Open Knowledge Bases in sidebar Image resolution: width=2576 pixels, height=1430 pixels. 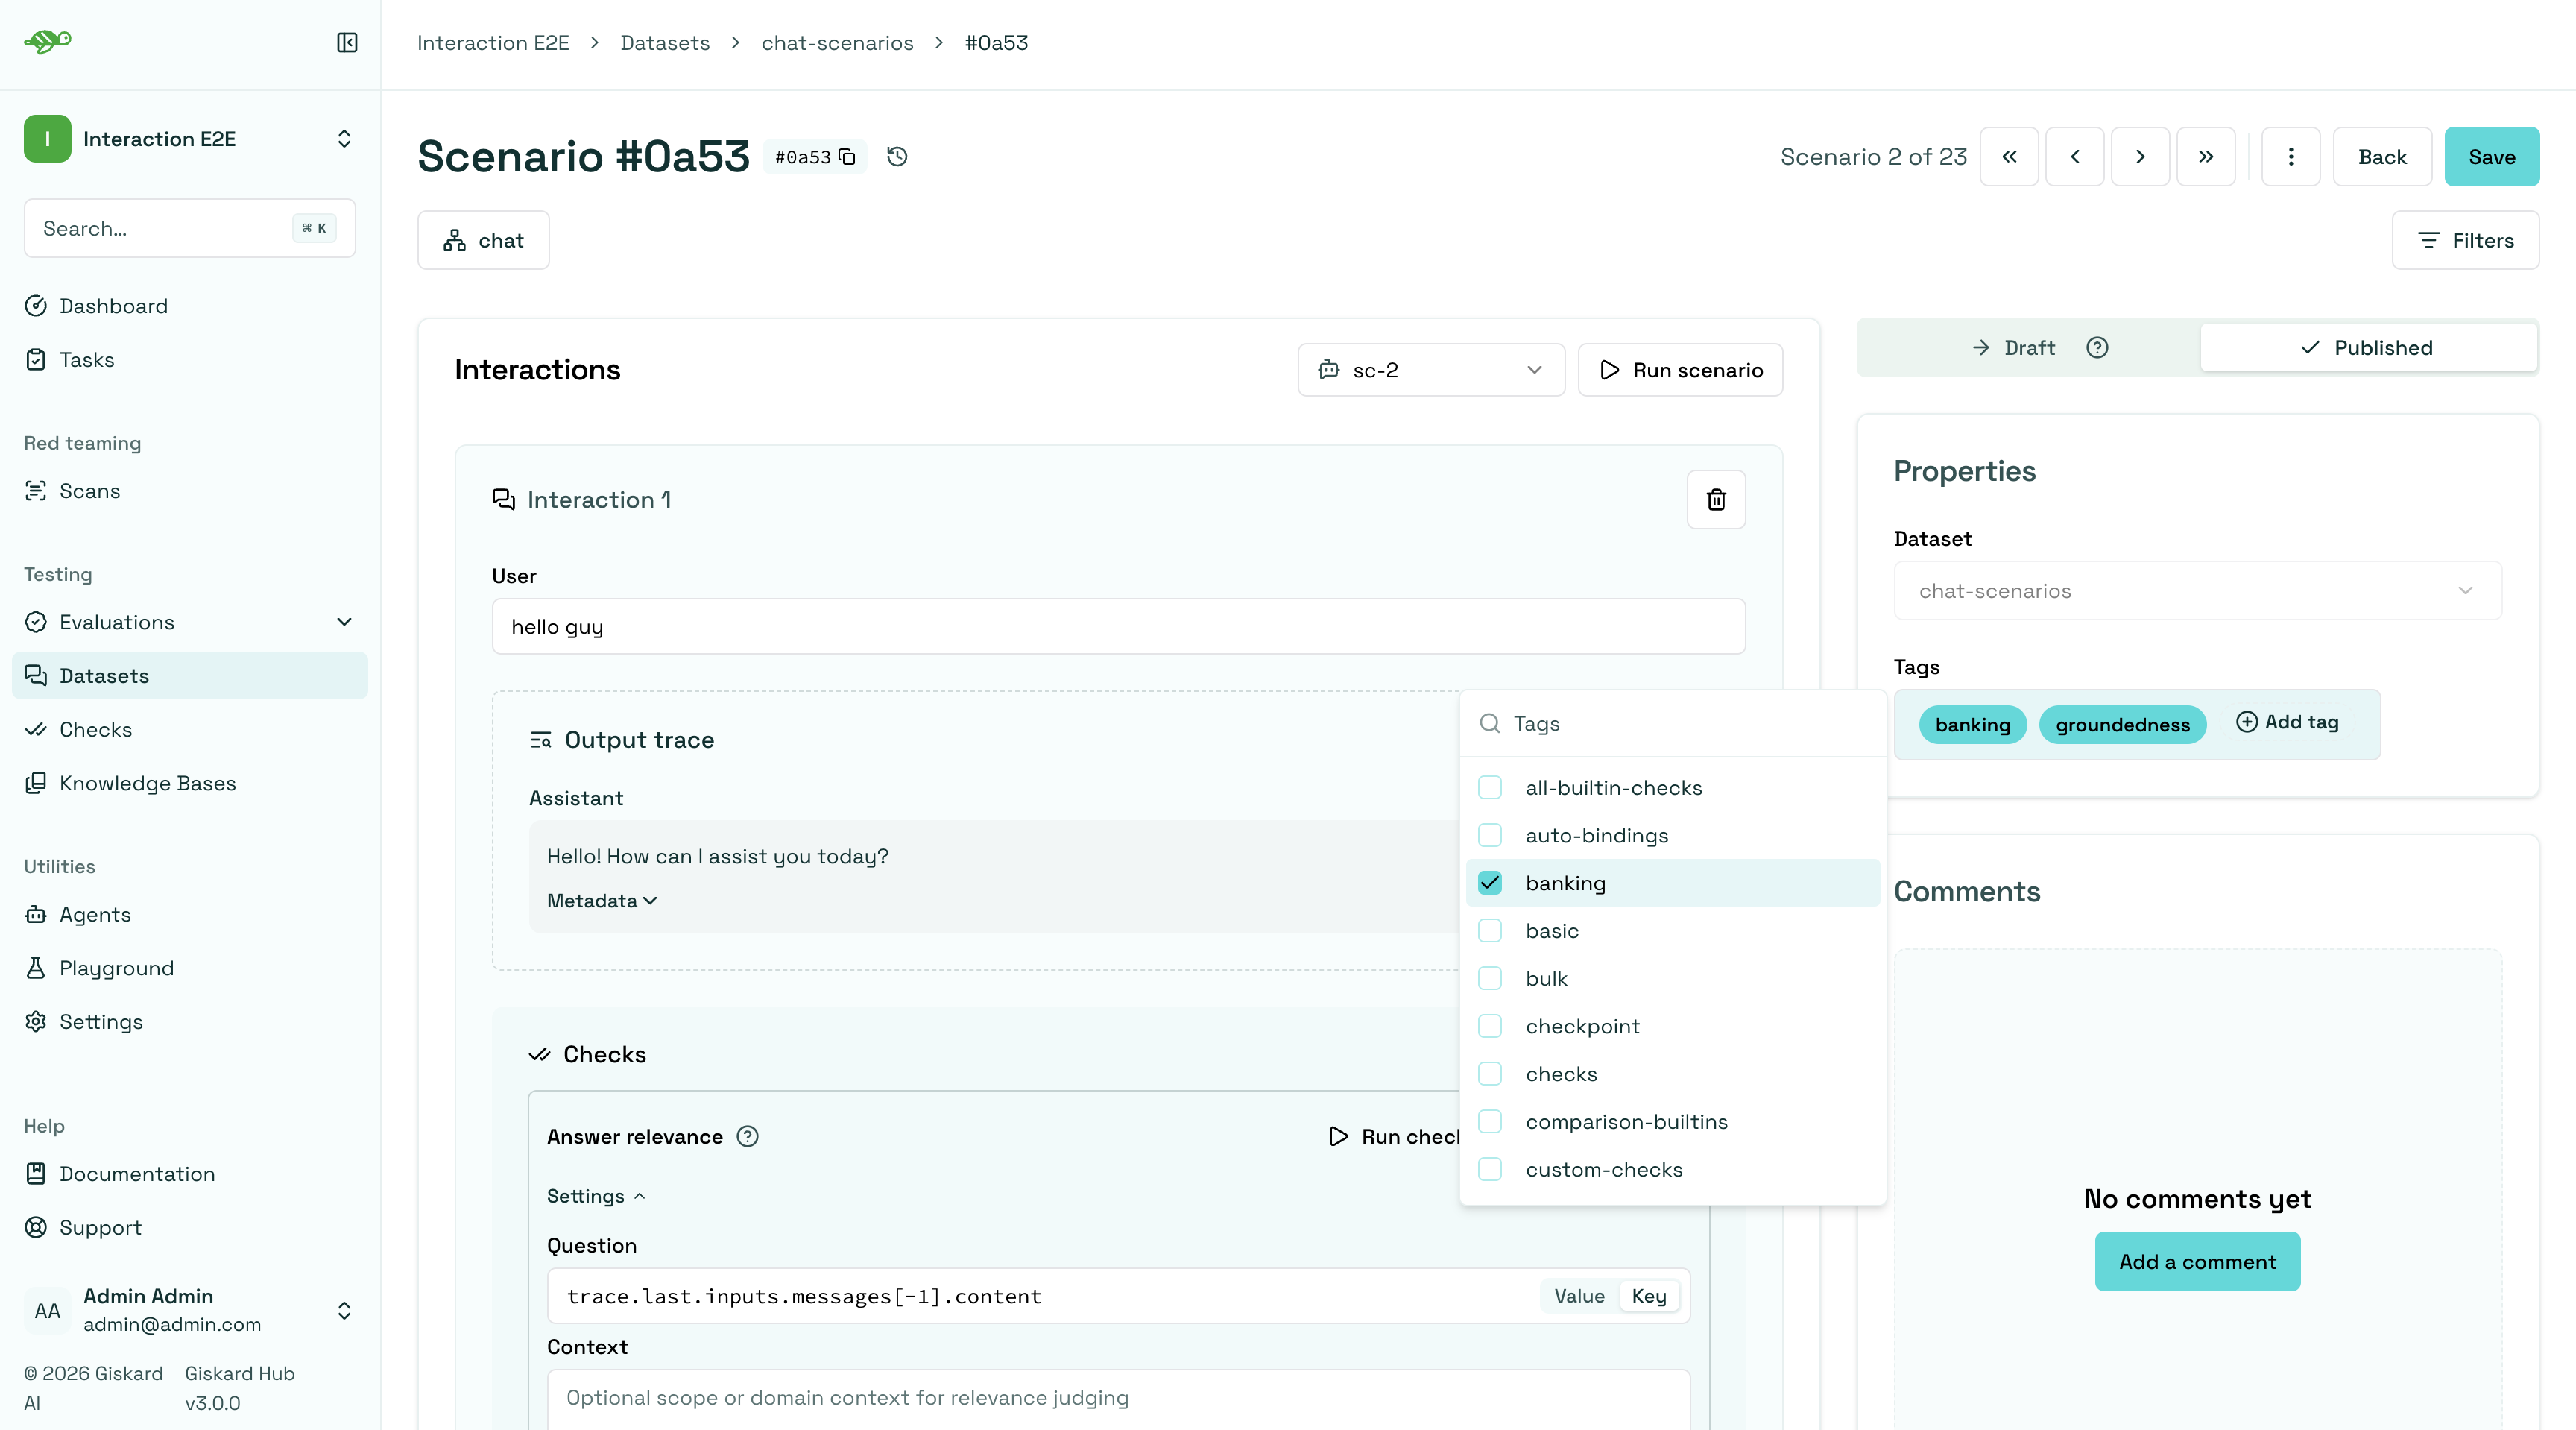[190, 783]
